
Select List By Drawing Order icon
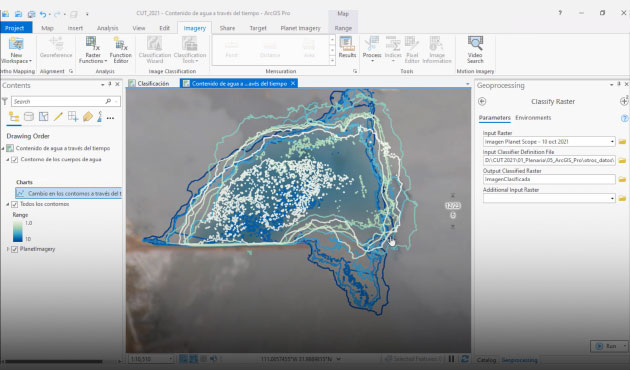point(14,117)
